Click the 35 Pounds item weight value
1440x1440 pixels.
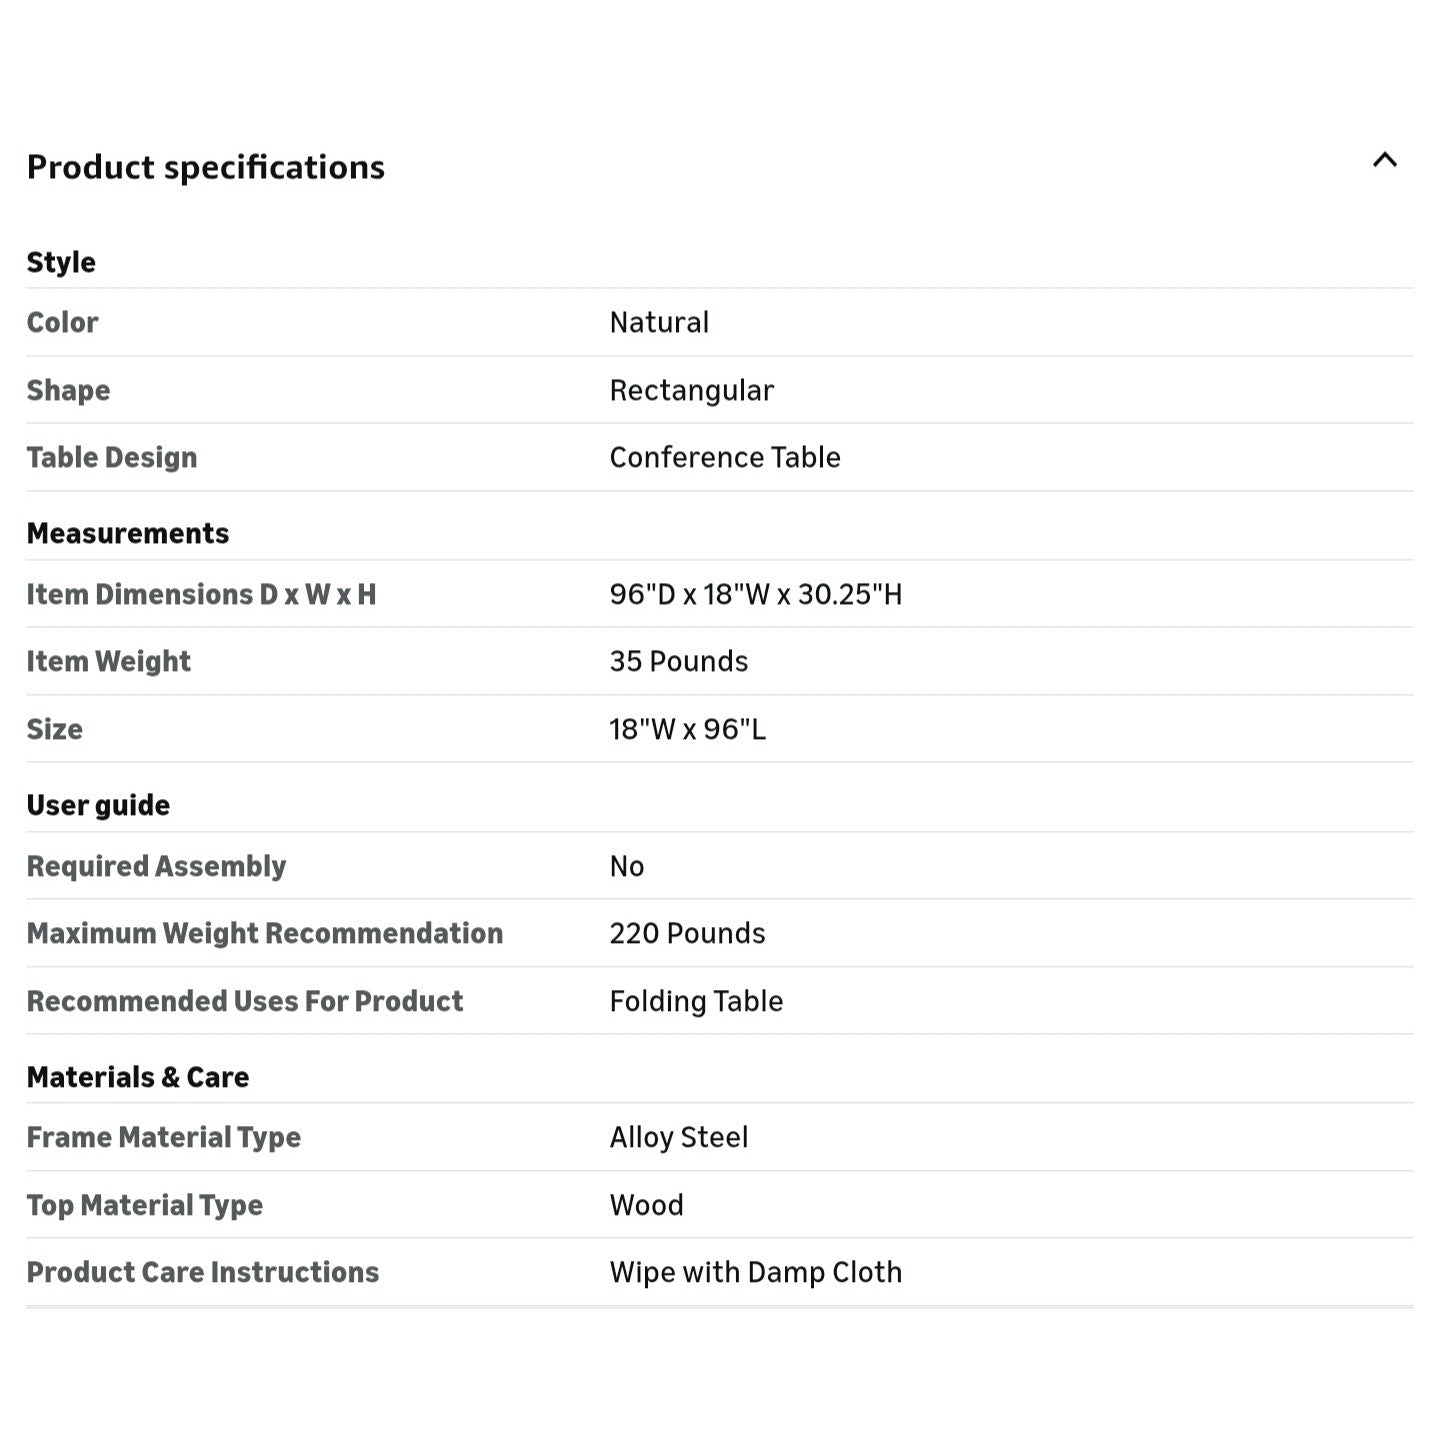tap(679, 661)
